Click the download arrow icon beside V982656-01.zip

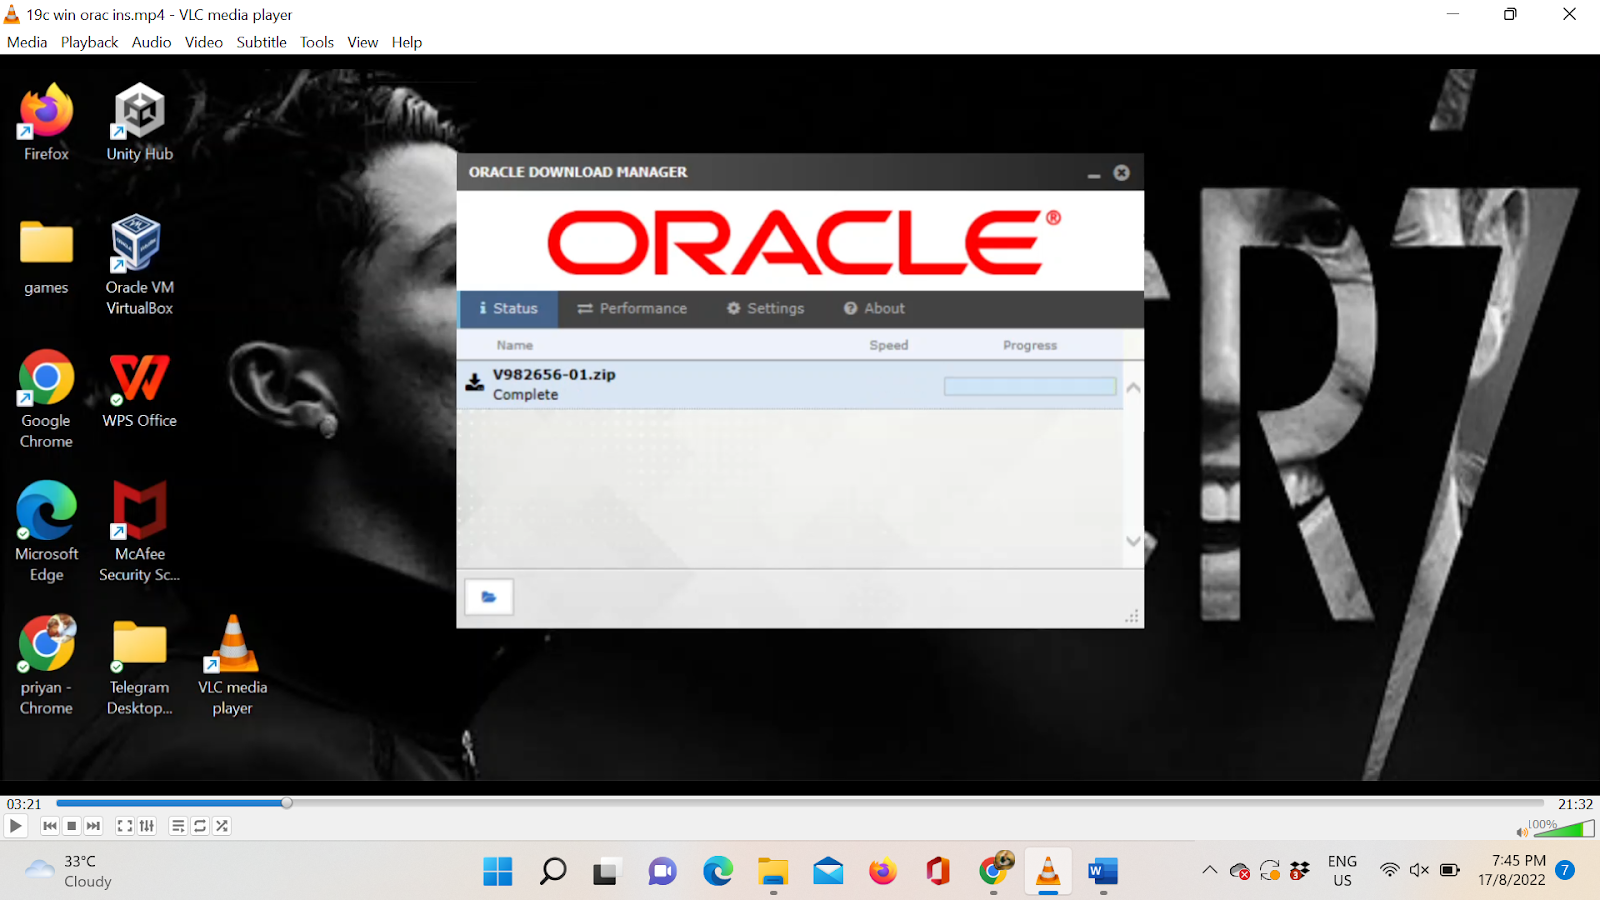pyautogui.click(x=475, y=383)
